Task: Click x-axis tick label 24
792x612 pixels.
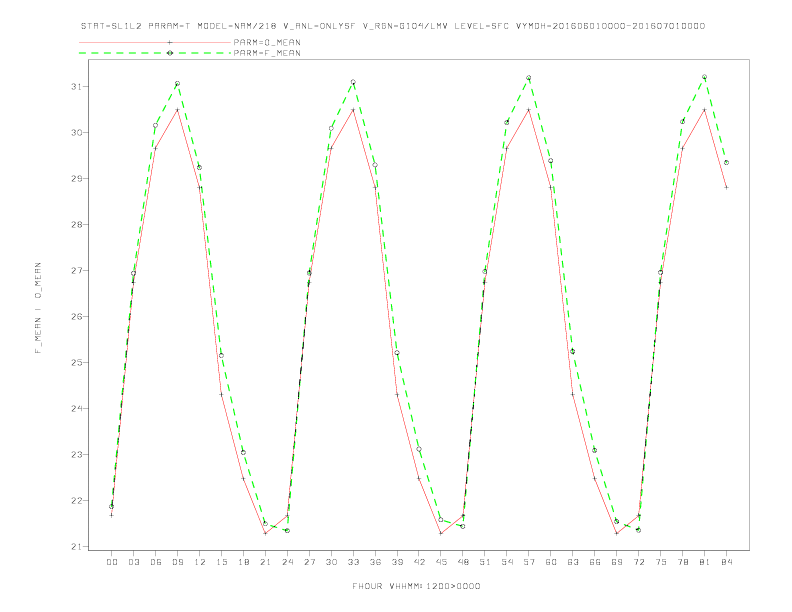Action: coord(287,562)
